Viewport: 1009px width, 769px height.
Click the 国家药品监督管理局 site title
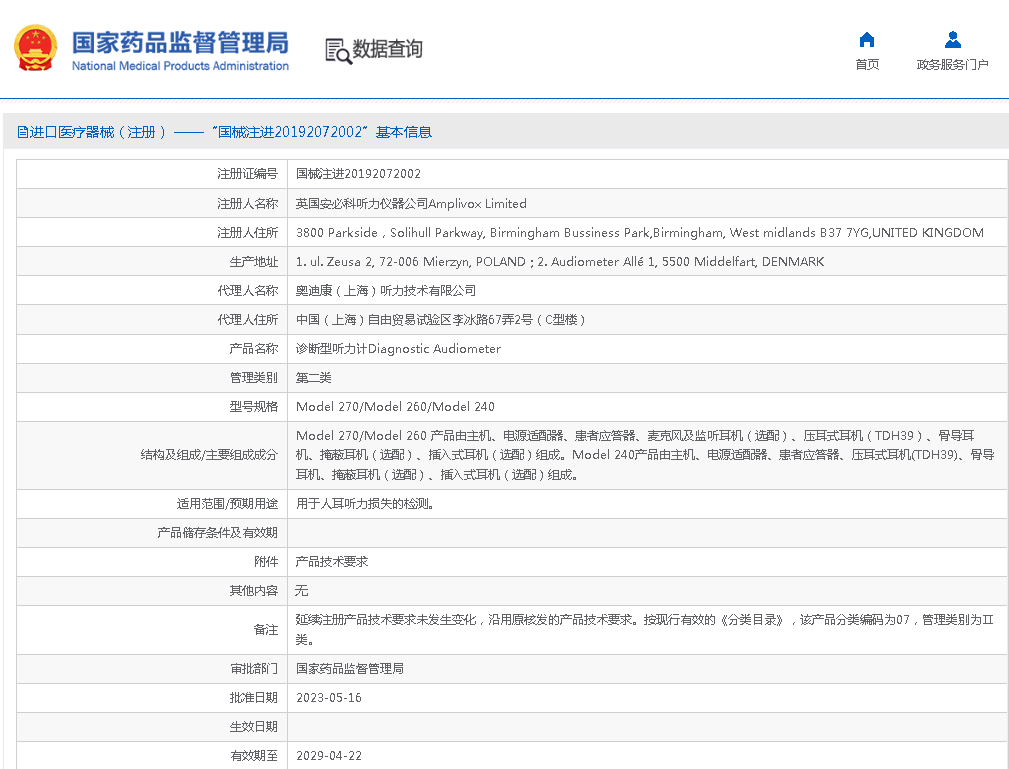180,42
